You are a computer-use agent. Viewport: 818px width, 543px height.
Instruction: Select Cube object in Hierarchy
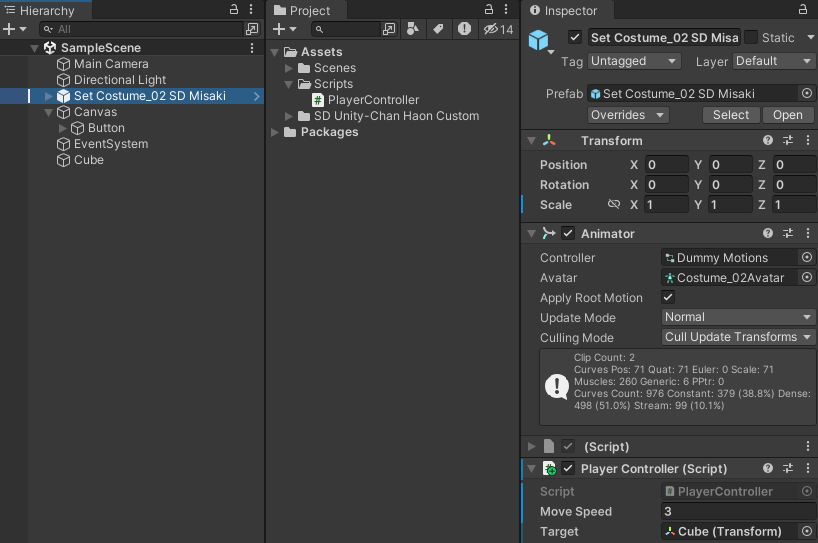[89, 160]
